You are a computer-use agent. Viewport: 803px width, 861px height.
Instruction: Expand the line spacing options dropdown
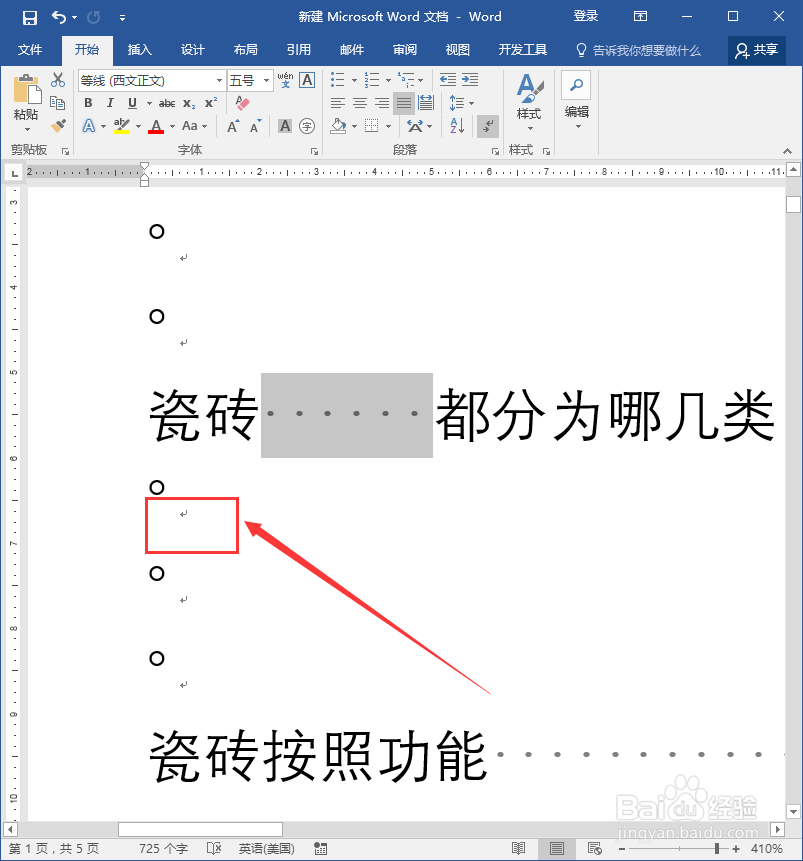(x=471, y=103)
